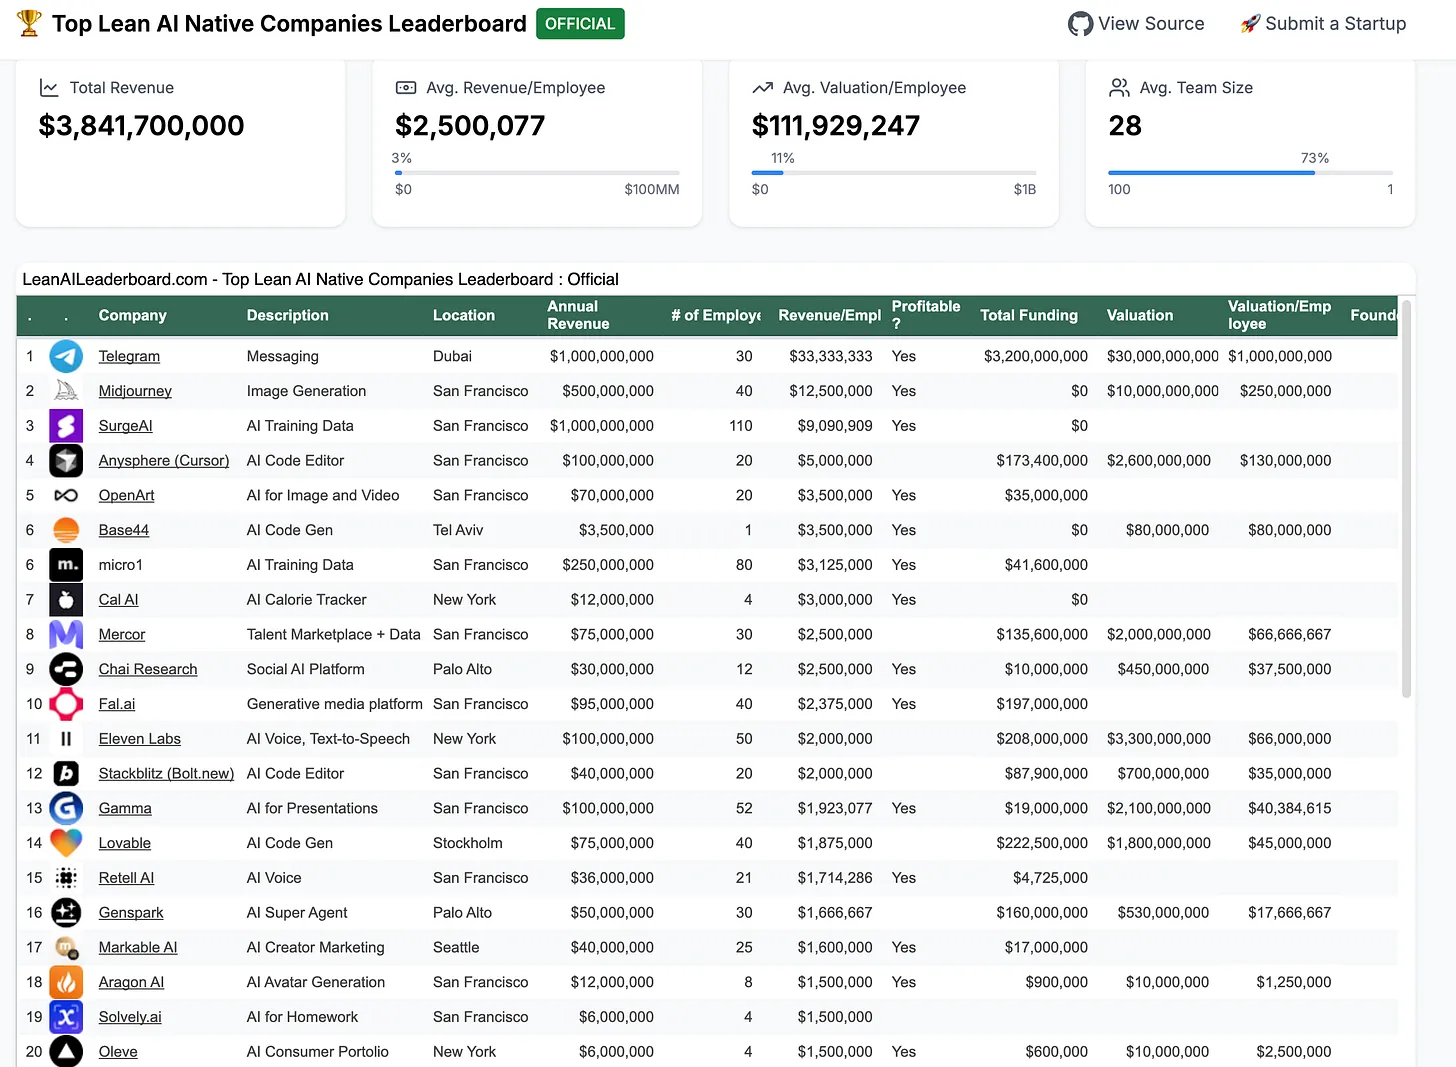This screenshot has width=1456, height=1067.
Task: Click the Retell AI dotted logo
Action: pos(66,878)
